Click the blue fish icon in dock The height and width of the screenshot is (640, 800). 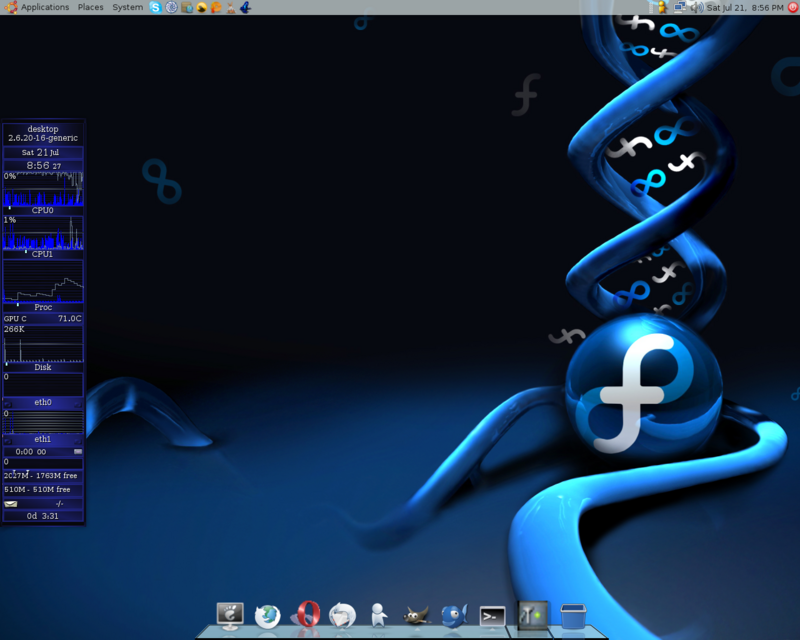tap(454, 615)
